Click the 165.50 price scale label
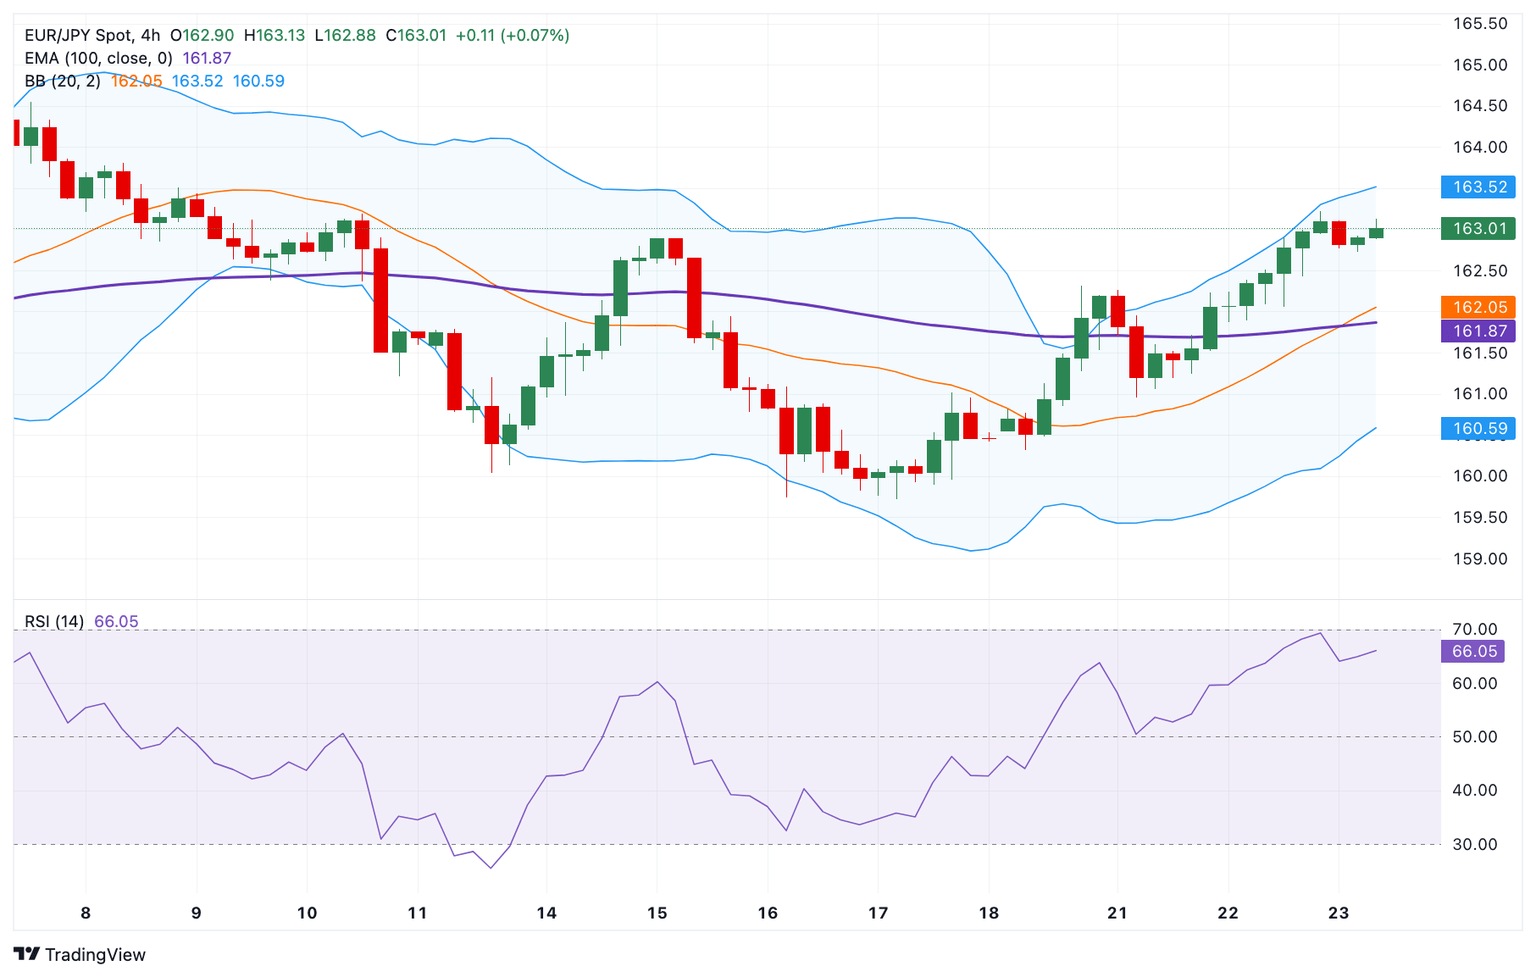The width and height of the screenshot is (1536, 978). click(x=1479, y=24)
